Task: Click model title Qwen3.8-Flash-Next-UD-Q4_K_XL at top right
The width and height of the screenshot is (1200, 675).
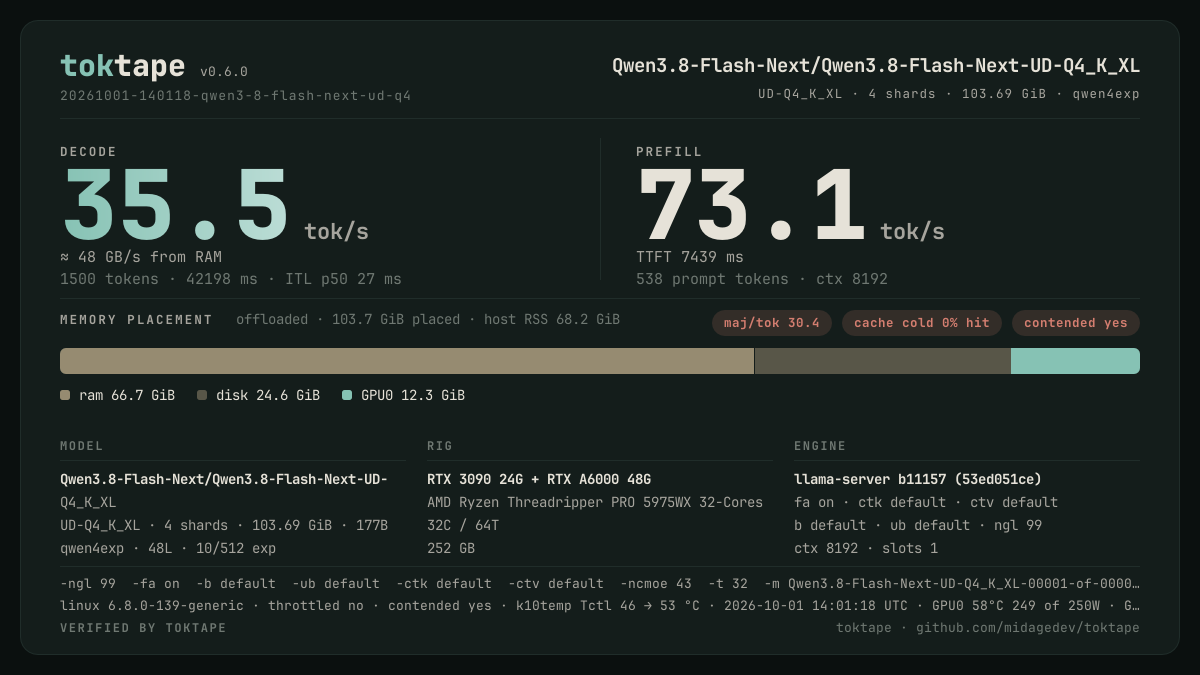Action: coord(876,66)
